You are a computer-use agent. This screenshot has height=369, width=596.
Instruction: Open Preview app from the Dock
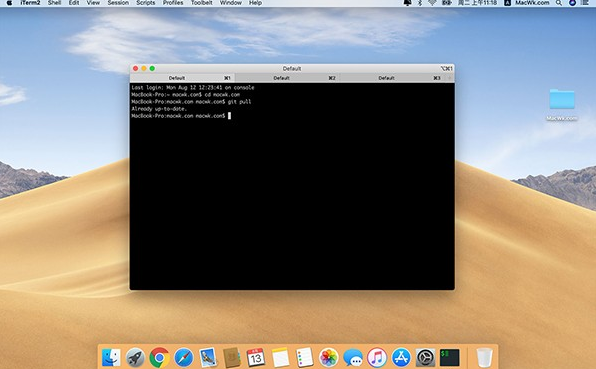pyautogui.click(x=208, y=358)
